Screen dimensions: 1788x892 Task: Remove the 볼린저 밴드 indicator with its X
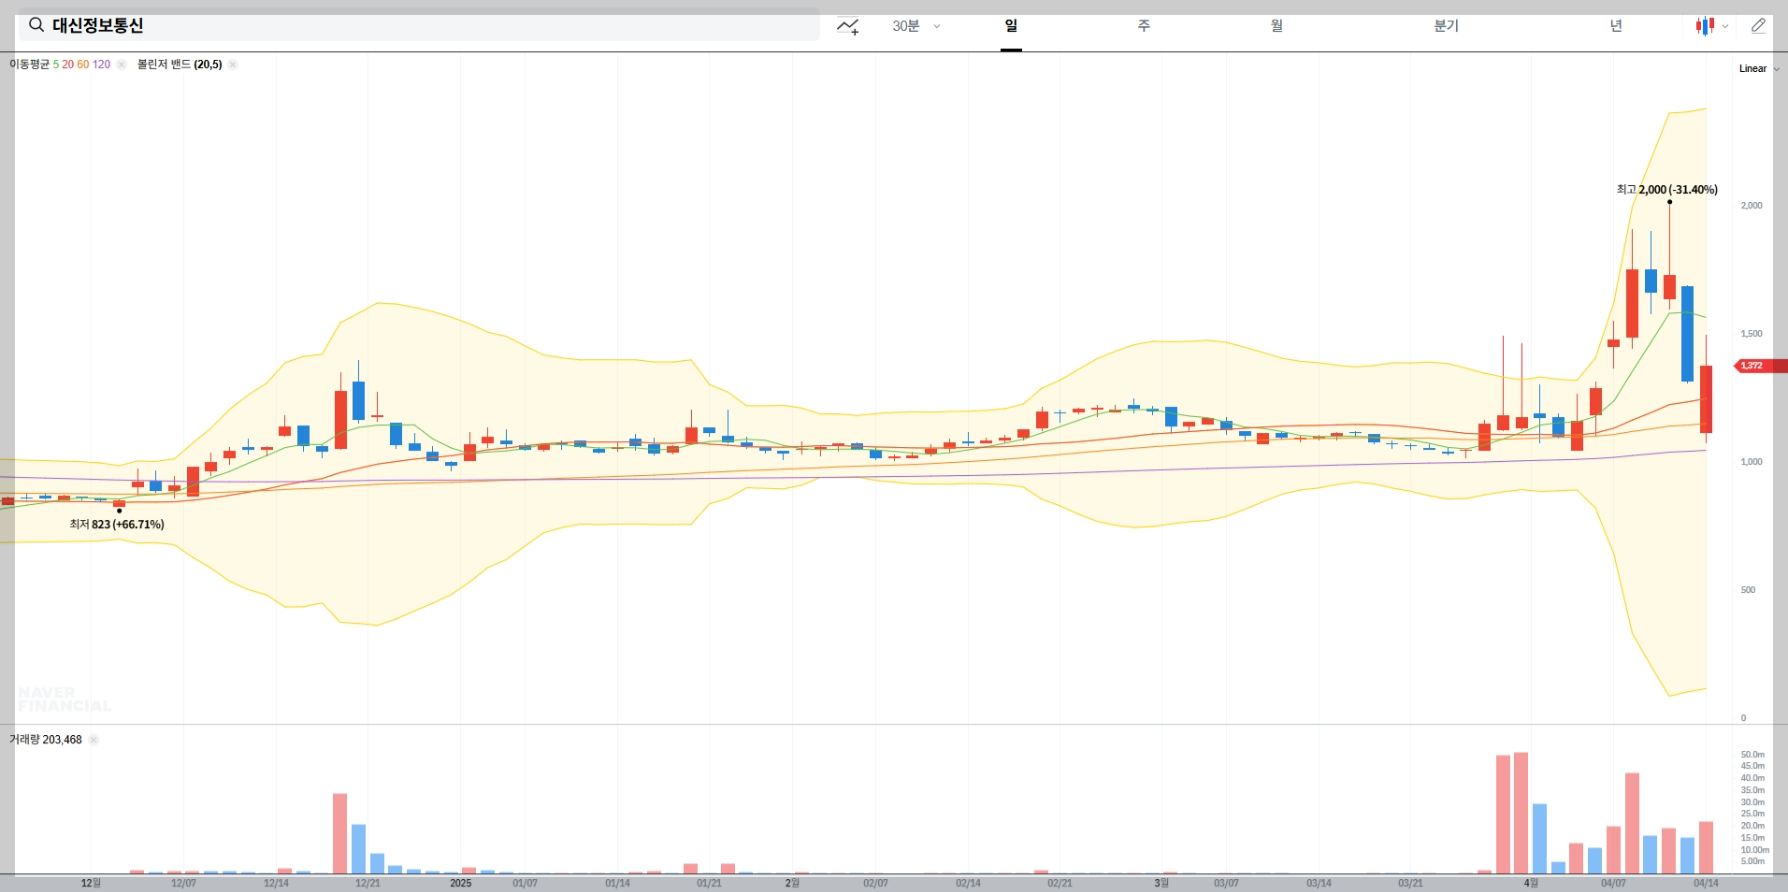232,64
